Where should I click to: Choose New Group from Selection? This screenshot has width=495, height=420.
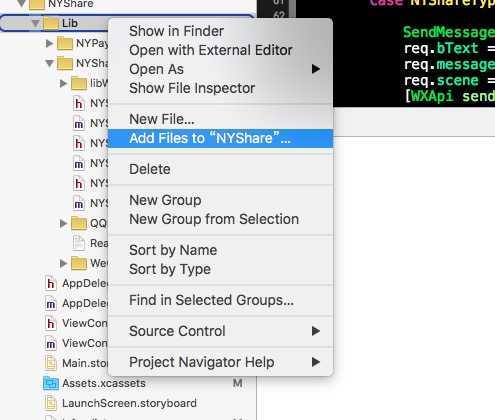coord(214,219)
